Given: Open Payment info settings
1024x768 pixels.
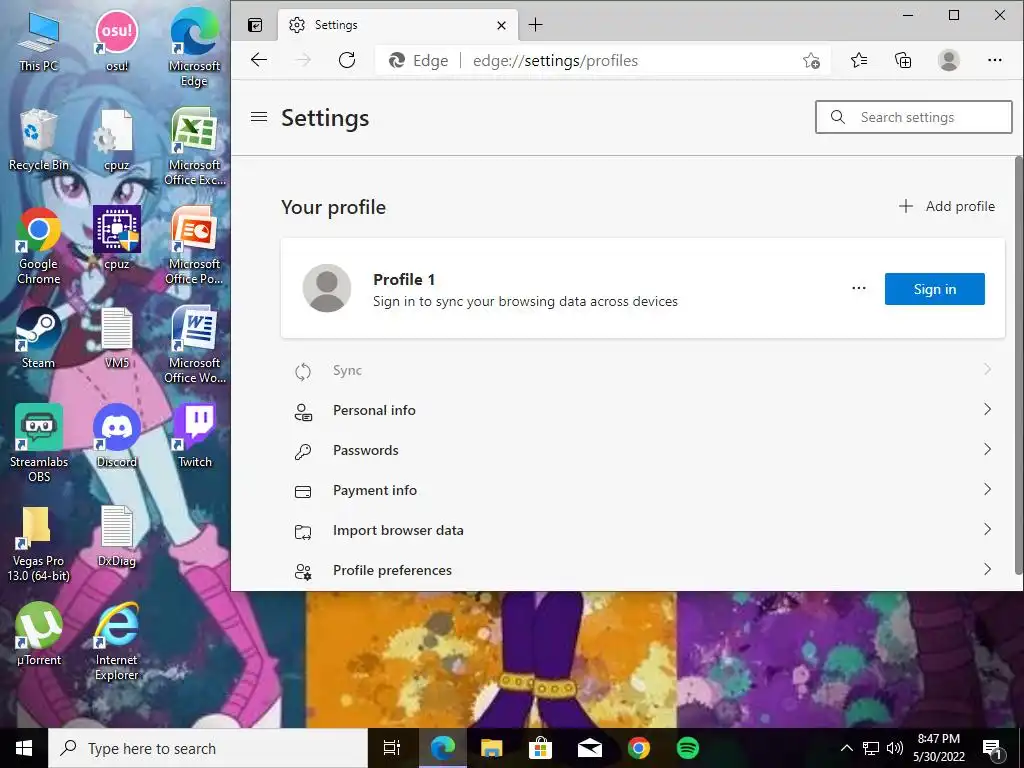Looking at the screenshot, I should tap(643, 490).
